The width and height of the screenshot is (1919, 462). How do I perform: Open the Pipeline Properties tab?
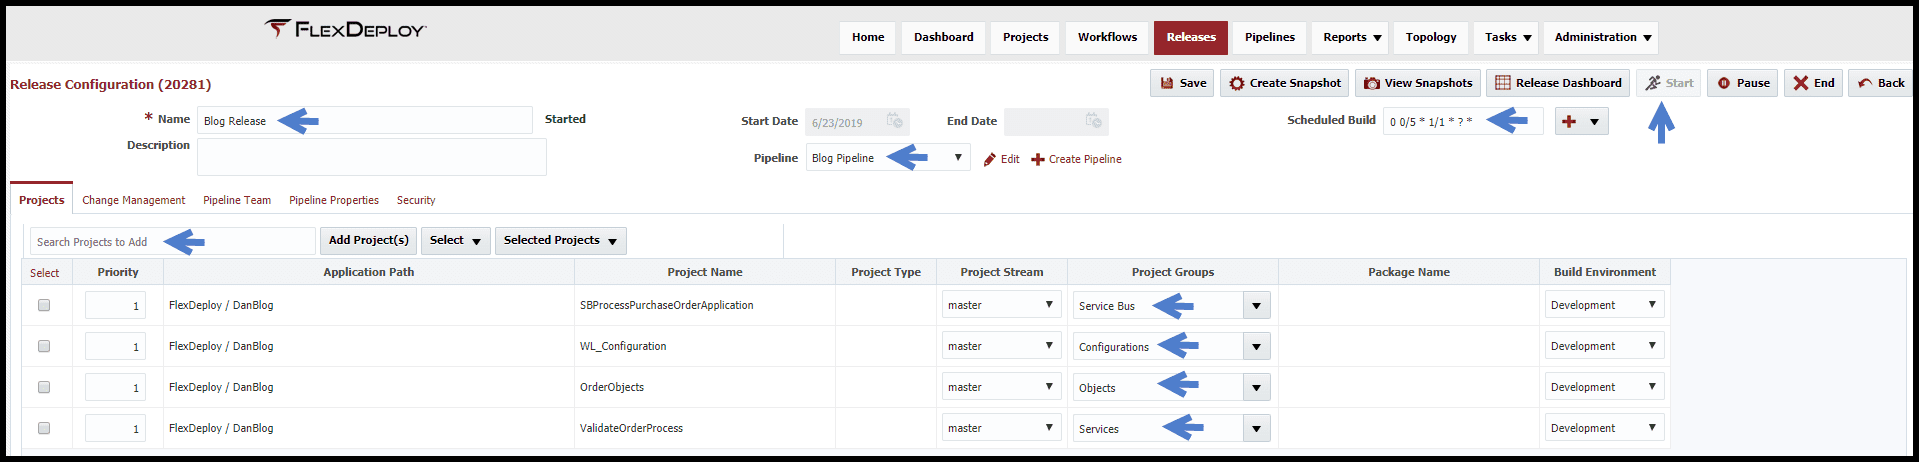click(x=334, y=200)
